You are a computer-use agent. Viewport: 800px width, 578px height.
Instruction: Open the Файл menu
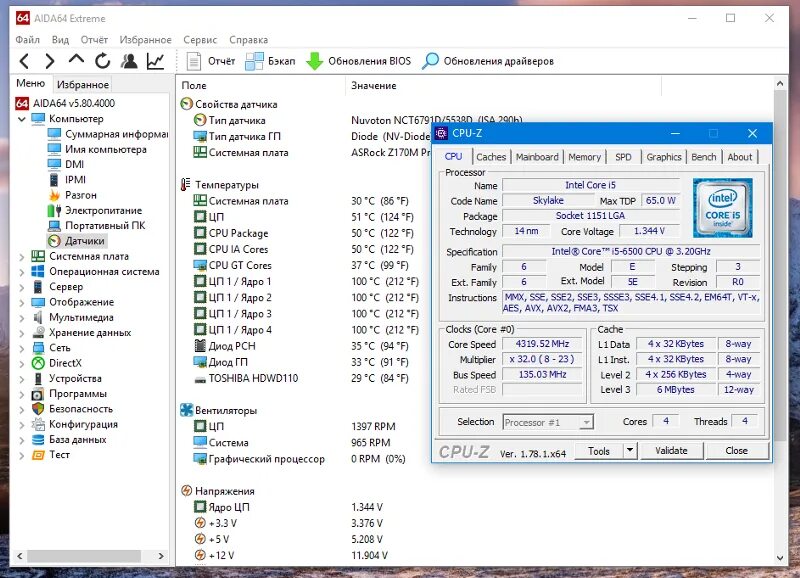[28, 40]
